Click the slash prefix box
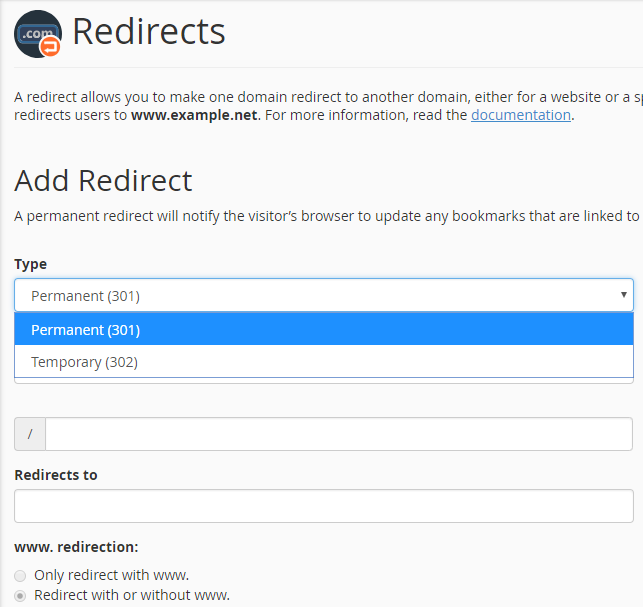 pos(30,434)
